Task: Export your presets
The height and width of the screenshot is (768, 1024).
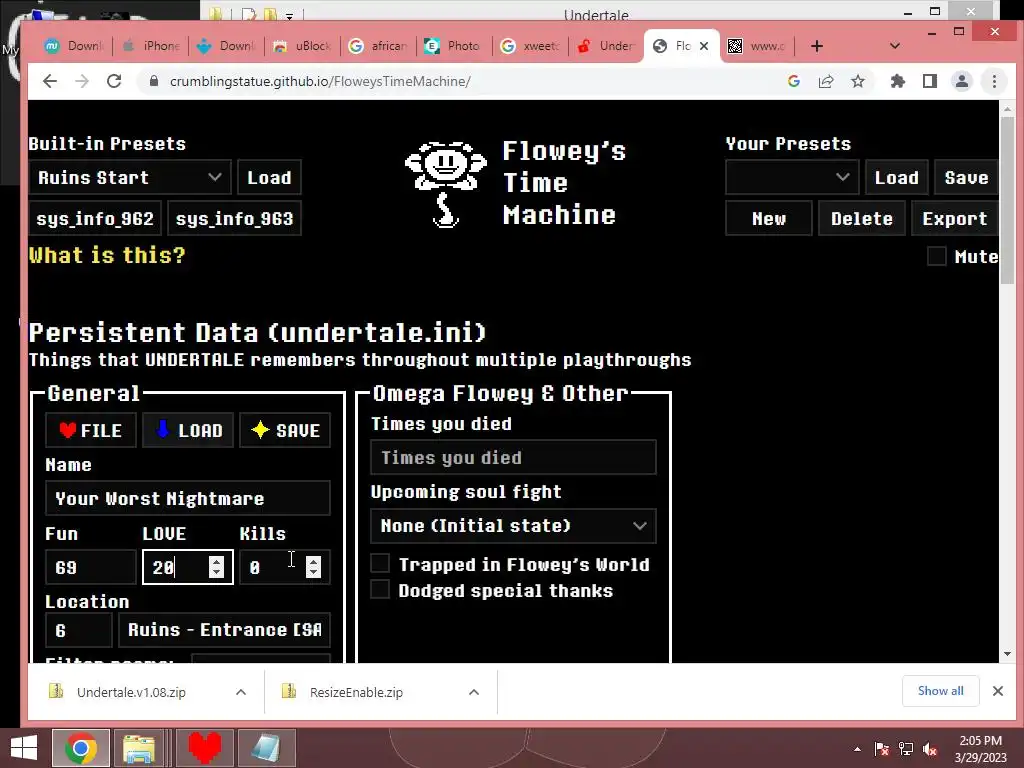Action: pyautogui.click(x=954, y=218)
